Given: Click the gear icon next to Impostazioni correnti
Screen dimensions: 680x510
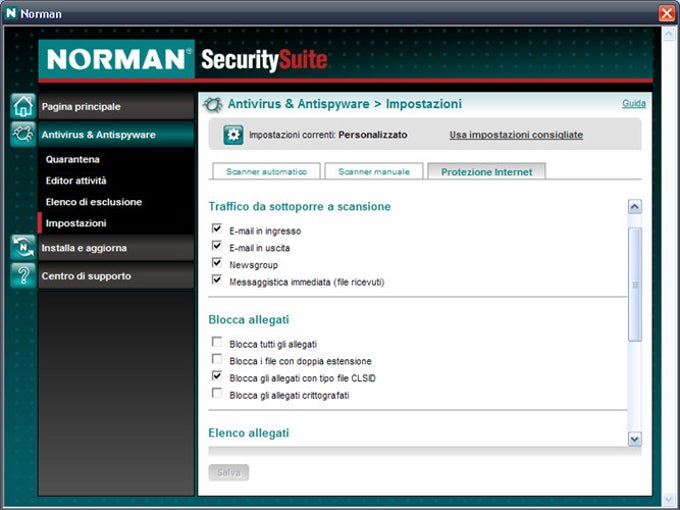Looking at the screenshot, I should [233, 135].
